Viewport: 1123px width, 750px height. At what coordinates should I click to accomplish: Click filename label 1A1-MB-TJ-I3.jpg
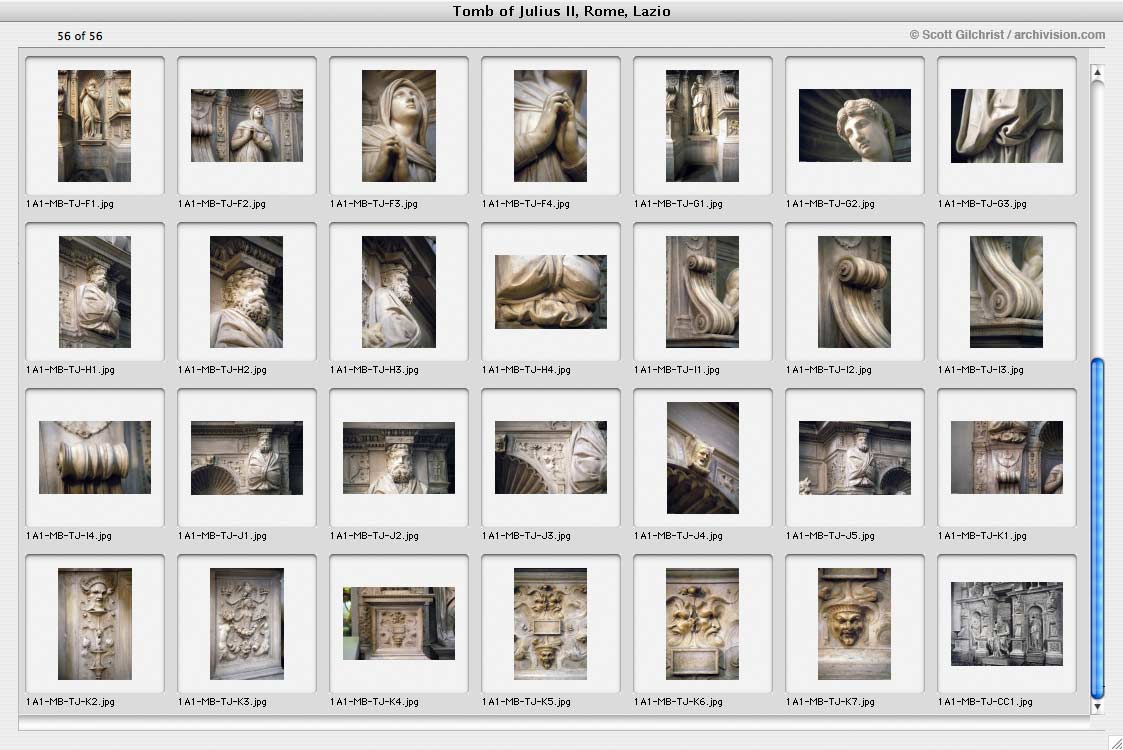[980, 370]
